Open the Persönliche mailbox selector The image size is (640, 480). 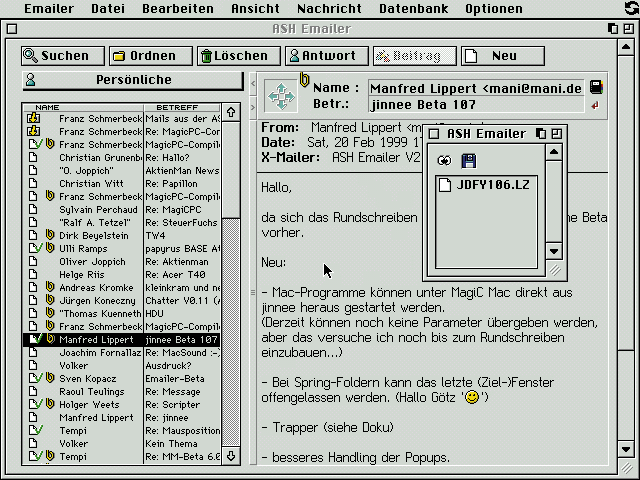[133, 80]
